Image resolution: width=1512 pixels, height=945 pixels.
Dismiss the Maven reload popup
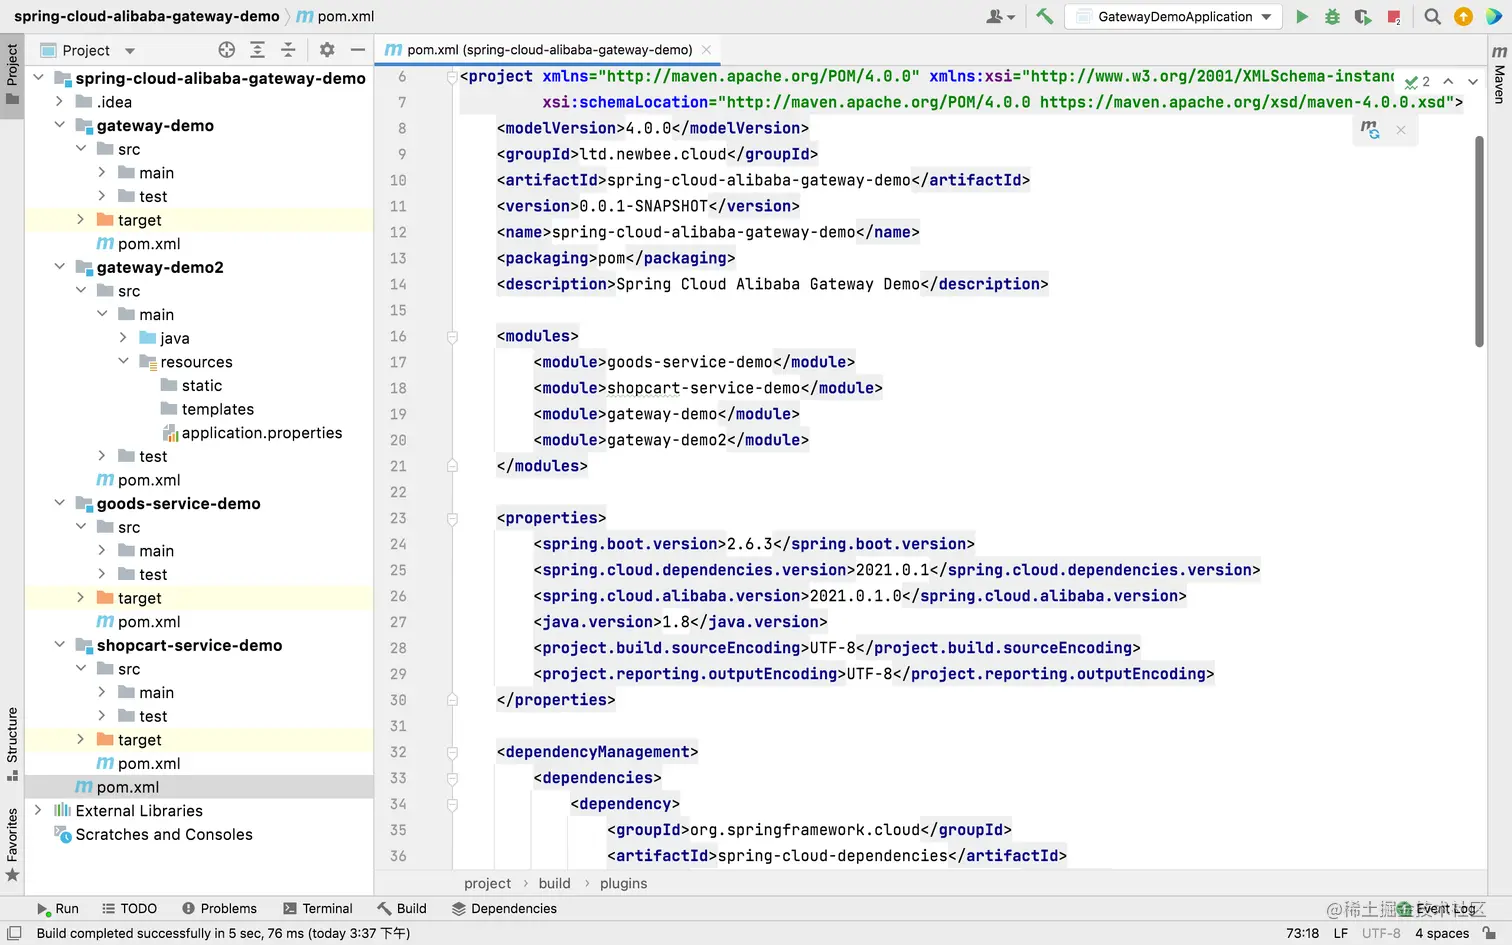tap(1401, 130)
